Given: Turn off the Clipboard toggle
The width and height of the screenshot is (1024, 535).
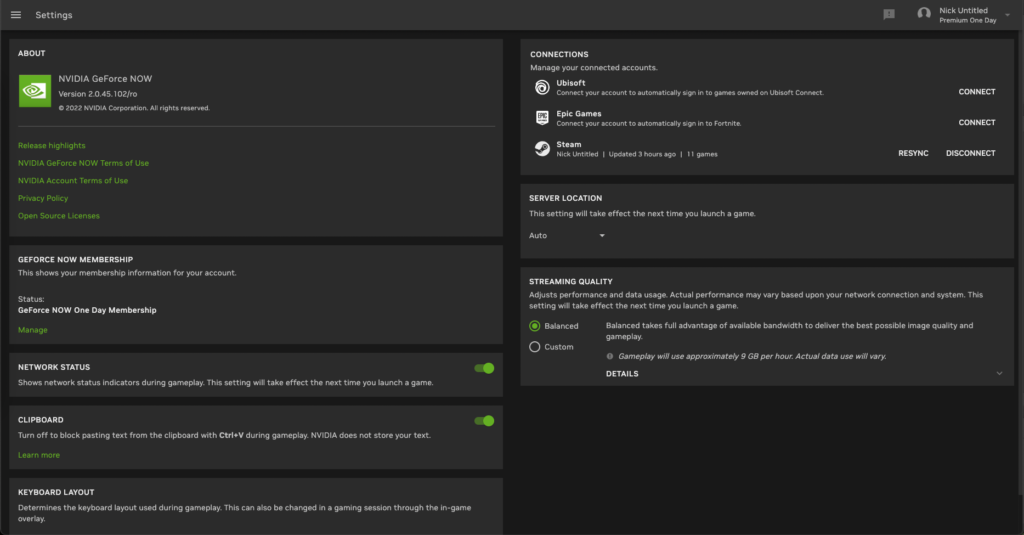Looking at the screenshot, I should pyautogui.click(x=484, y=421).
